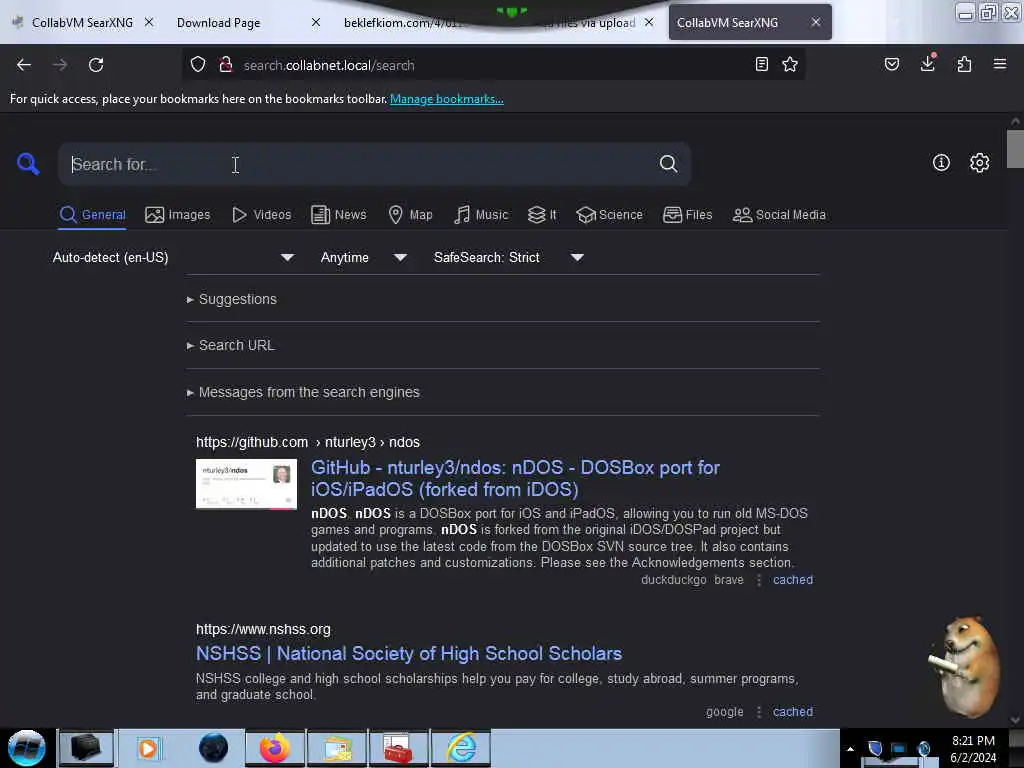This screenshot has width=1024, height=768.
Task: Show hidden system tray icons arrow
Action: click(850, 749)
